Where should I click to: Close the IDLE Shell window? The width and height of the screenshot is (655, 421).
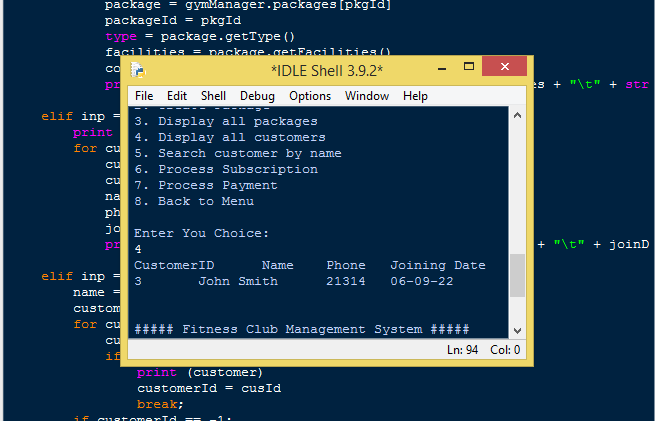tap(505, 66)
